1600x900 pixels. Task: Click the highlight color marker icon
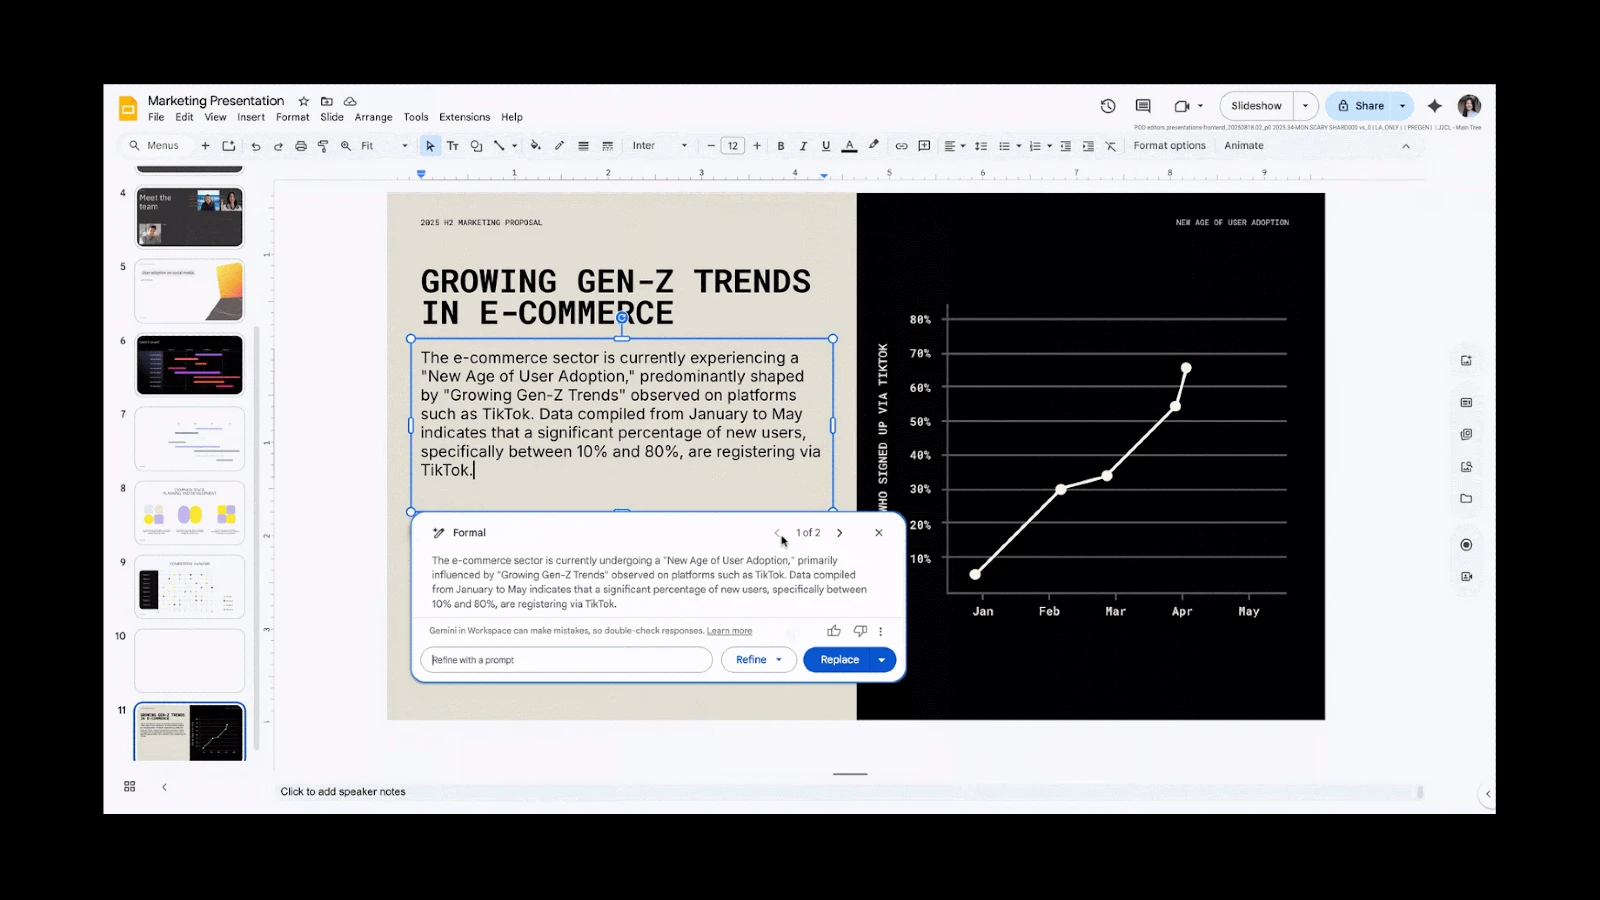pos(874,146)
